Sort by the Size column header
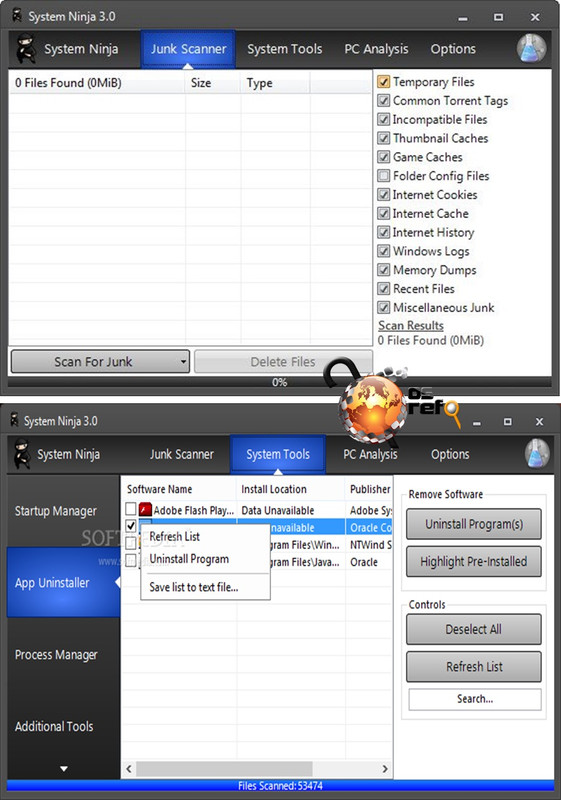Viewport: 561px width, 800px height. pyautogui.click(x=213, y=83)
